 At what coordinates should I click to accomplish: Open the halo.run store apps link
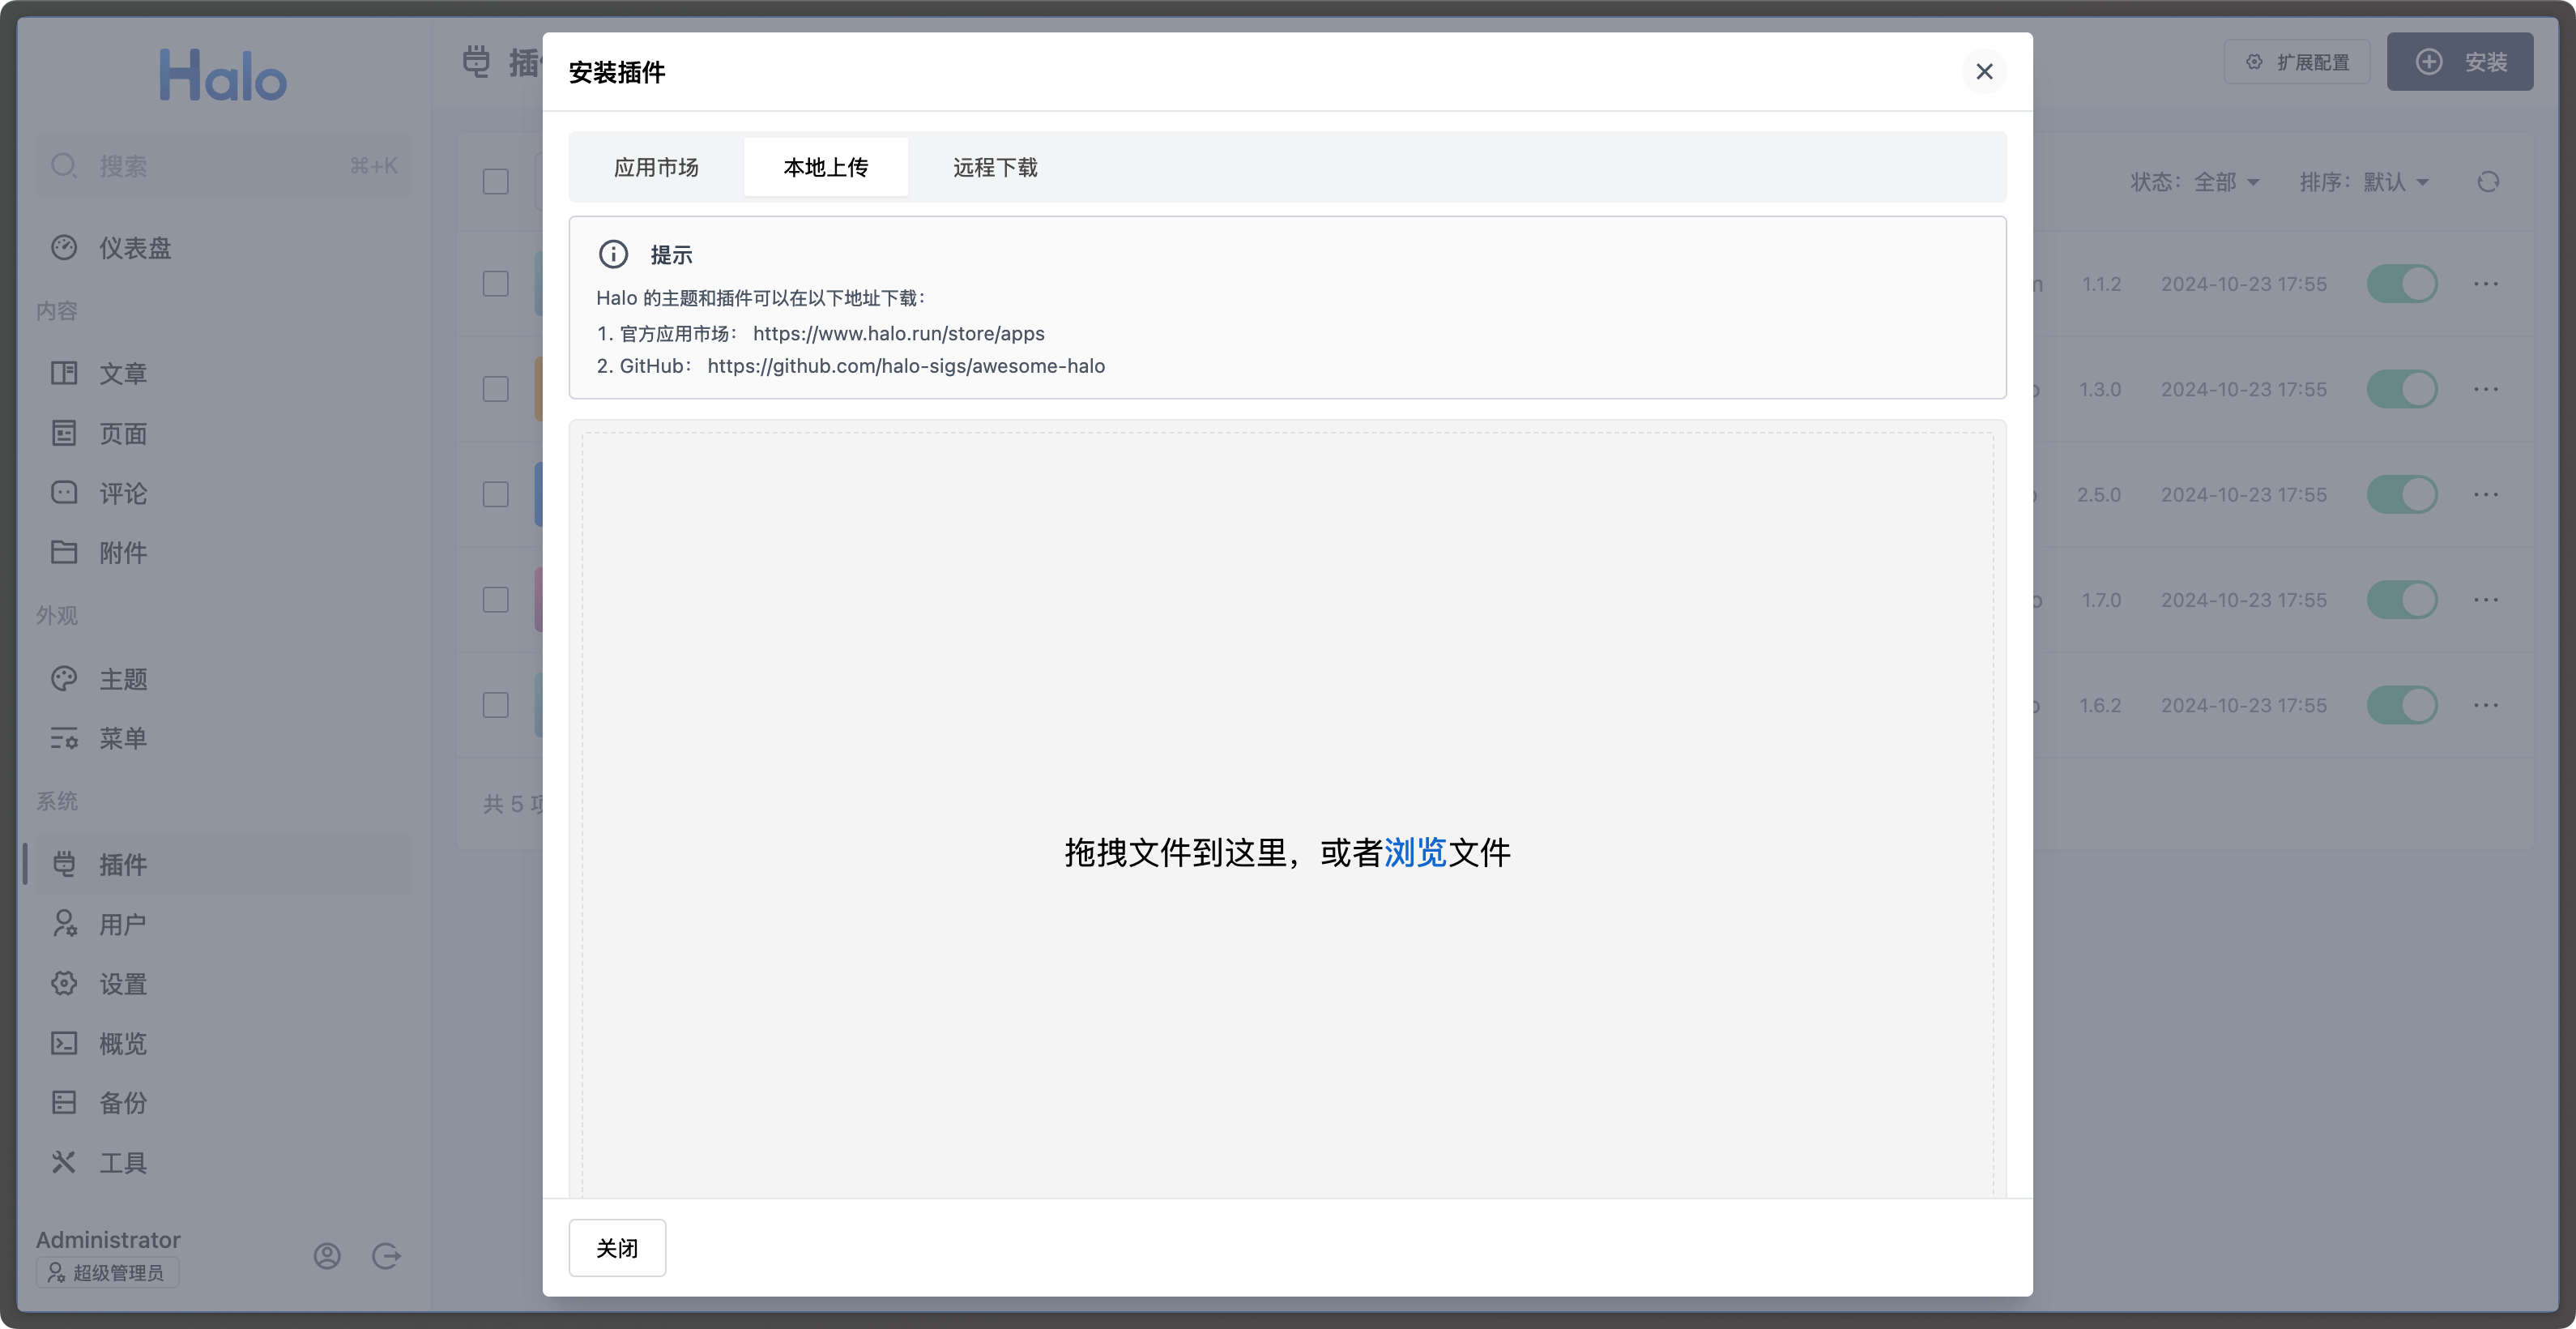[x=898, y=333]
